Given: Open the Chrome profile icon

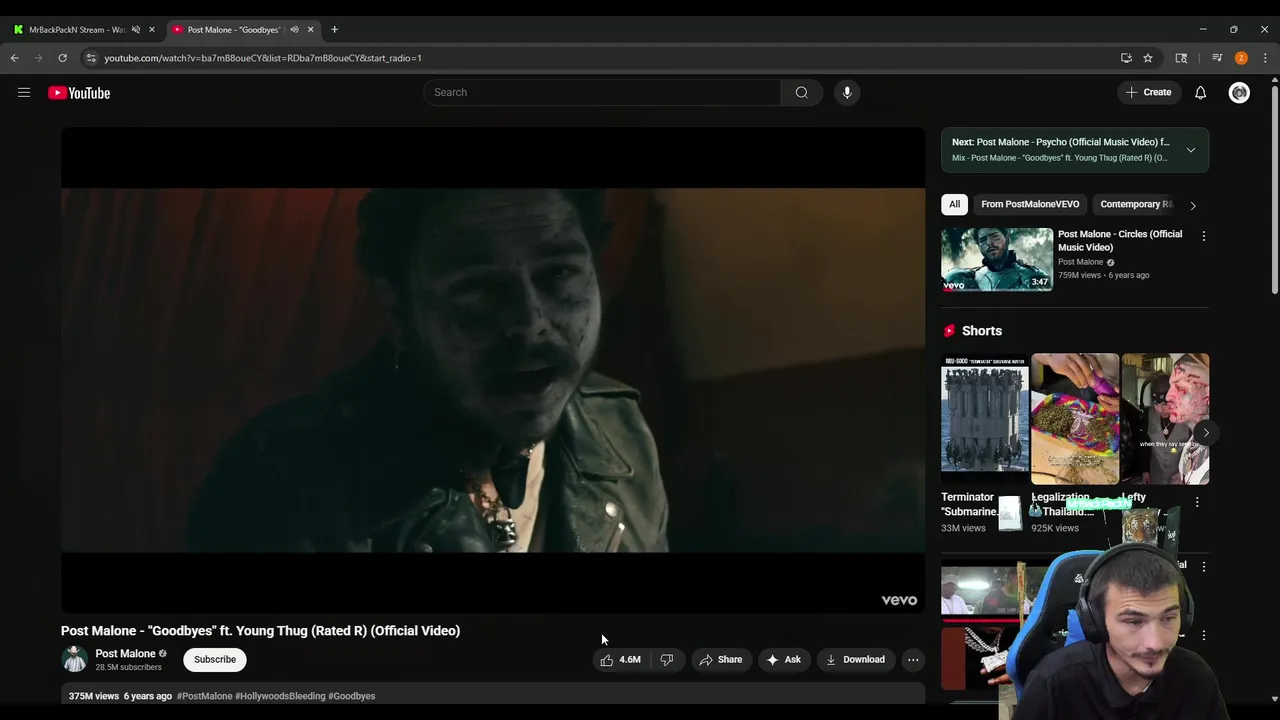Looking at the screenshot, I should (x=1241, y=58).
